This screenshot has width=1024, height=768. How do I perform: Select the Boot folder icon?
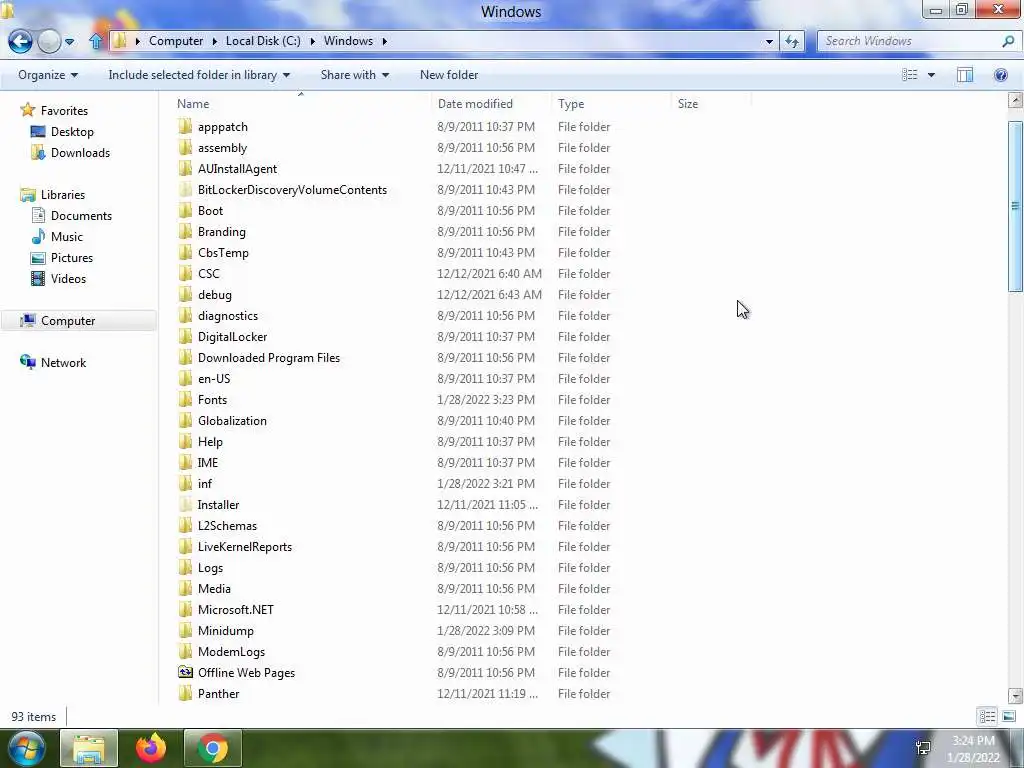click(185, 210)
